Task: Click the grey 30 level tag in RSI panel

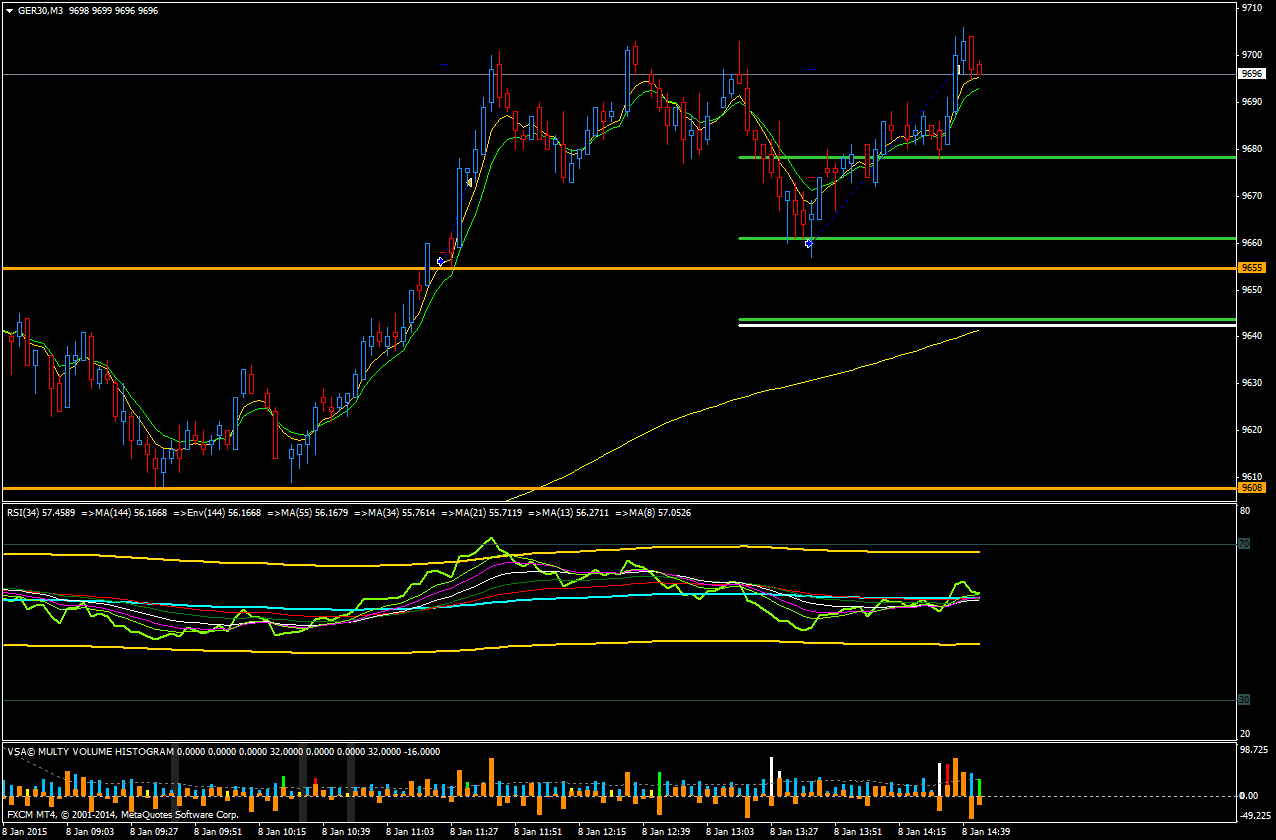Action: tap(1244, 700)
